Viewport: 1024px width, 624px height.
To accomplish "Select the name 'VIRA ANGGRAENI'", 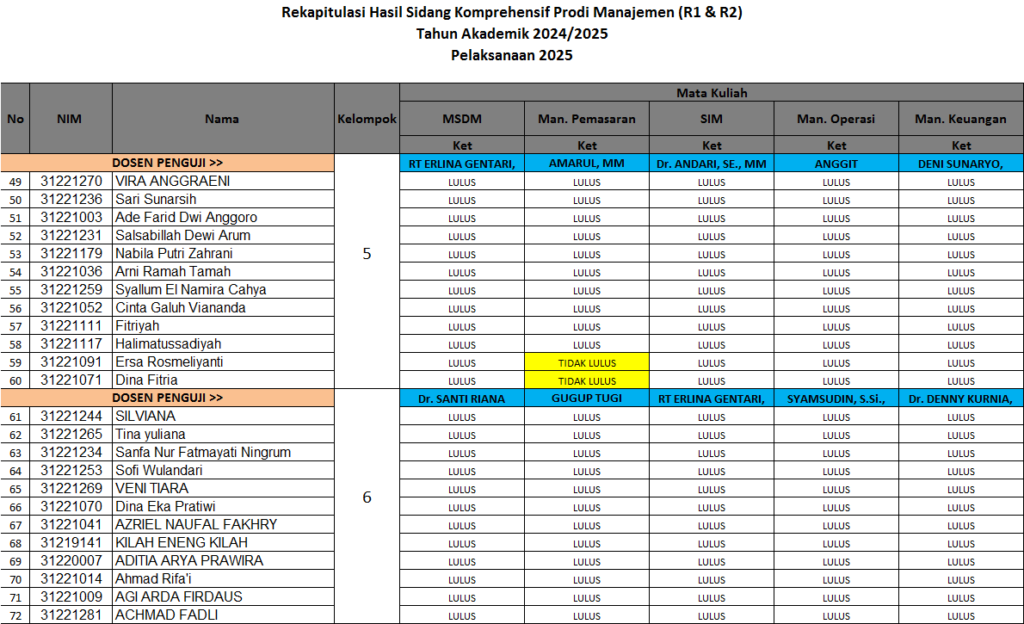I will click(172, 181).
